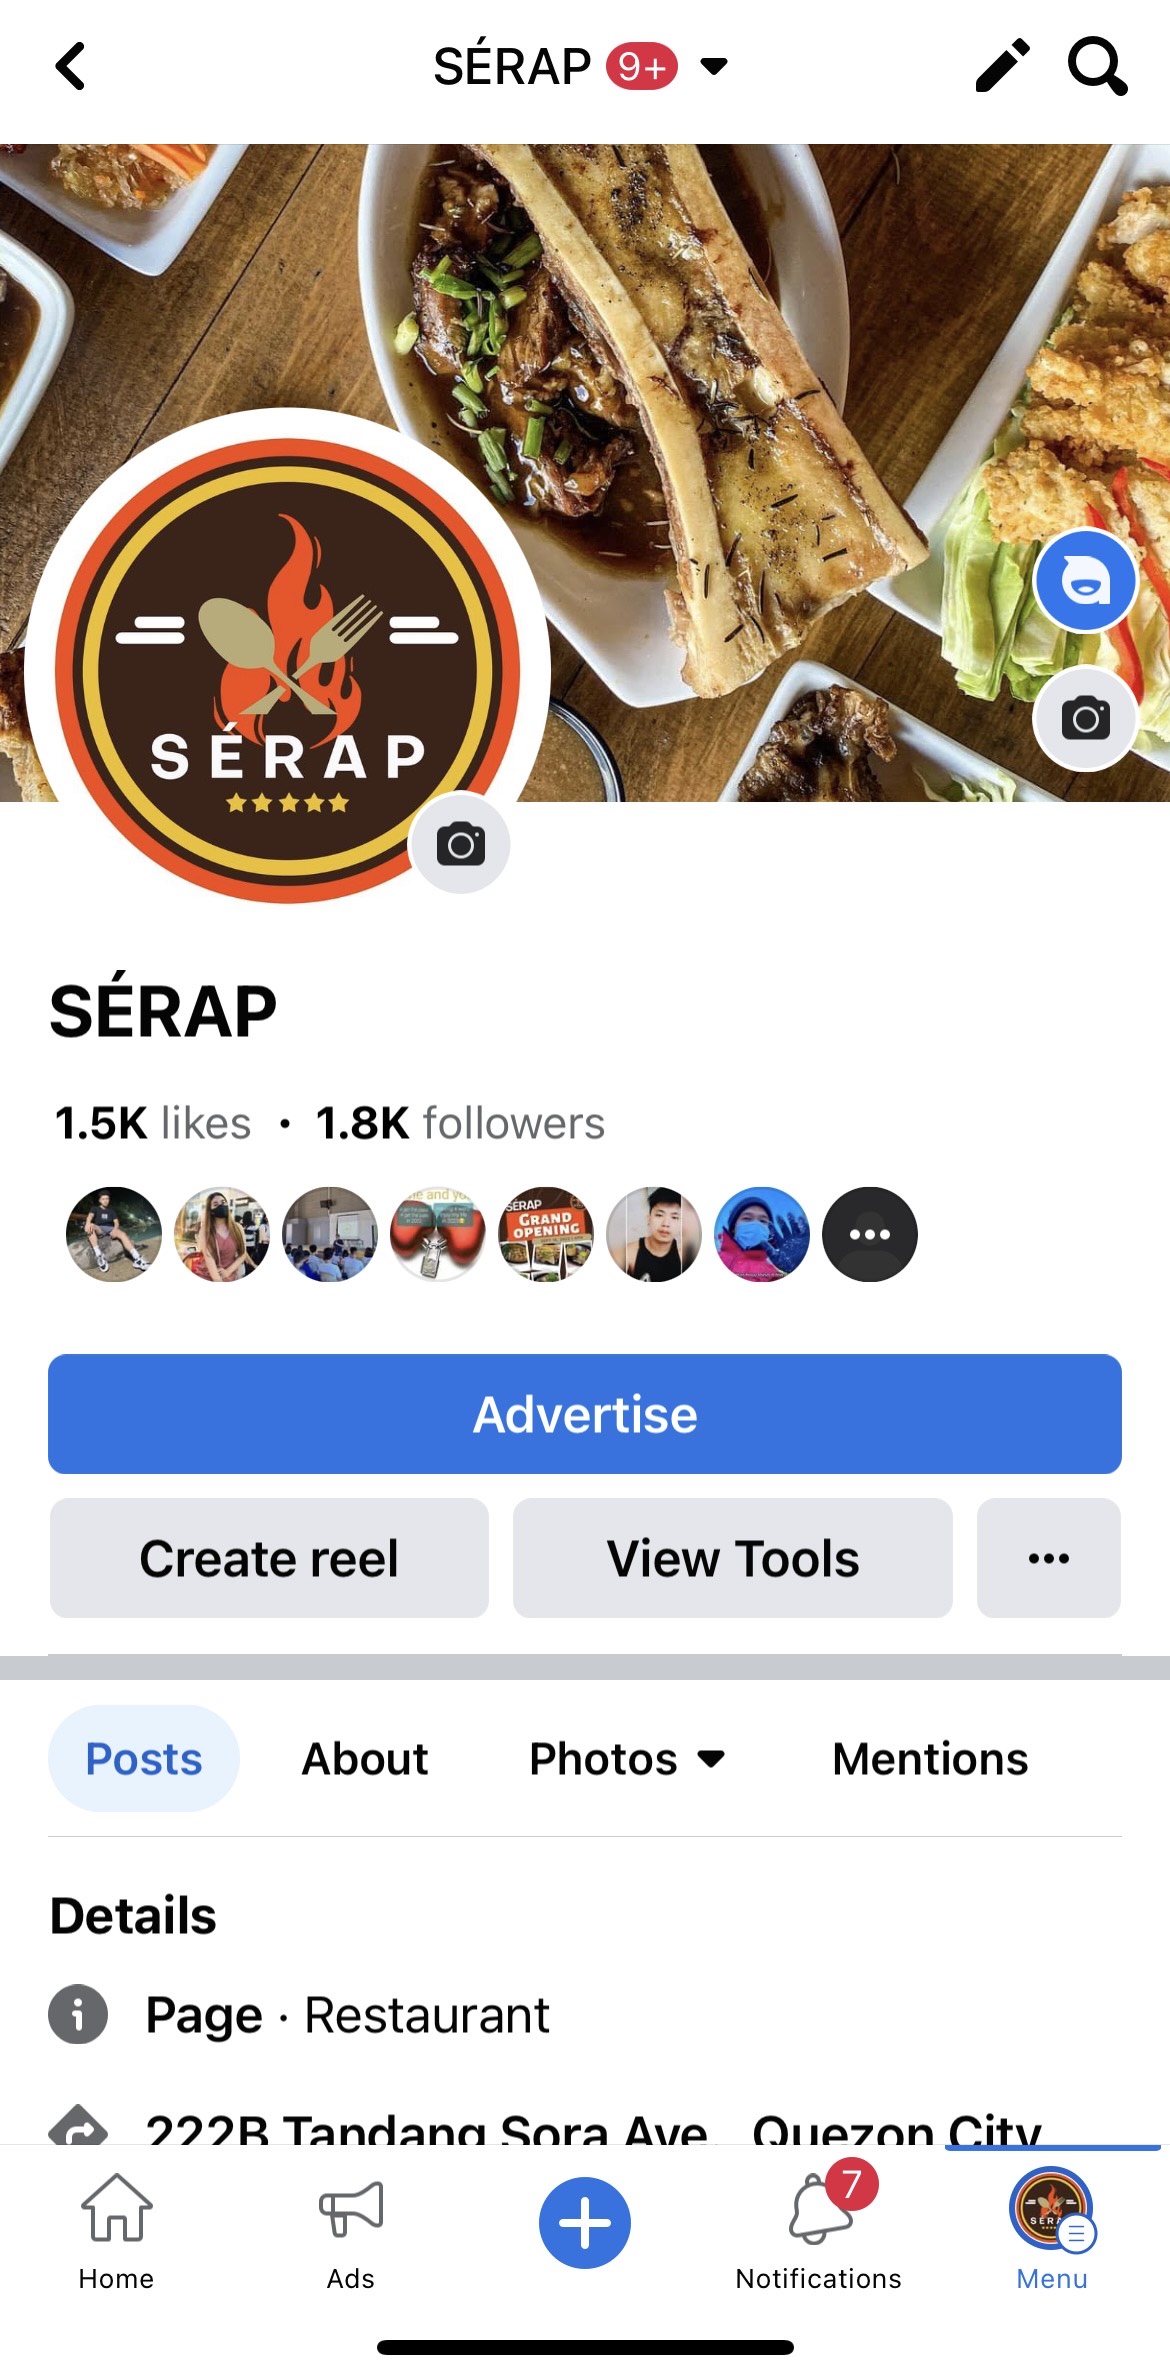The width and height of the screenshot is (1170, 2378).
Task: Open the pencil edit page icon
Action: pyautogui.click(x=1003, y=66)
